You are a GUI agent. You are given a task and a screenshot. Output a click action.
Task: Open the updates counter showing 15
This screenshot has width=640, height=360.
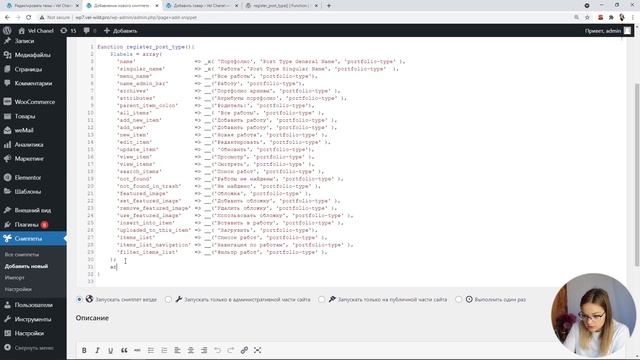[x=68, y=31]
